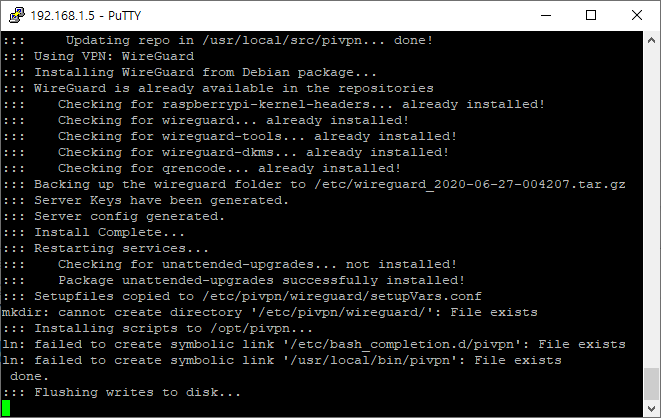
Task: Click the 'Using VPN: WireGuard' line
Action: pos(98,56)
